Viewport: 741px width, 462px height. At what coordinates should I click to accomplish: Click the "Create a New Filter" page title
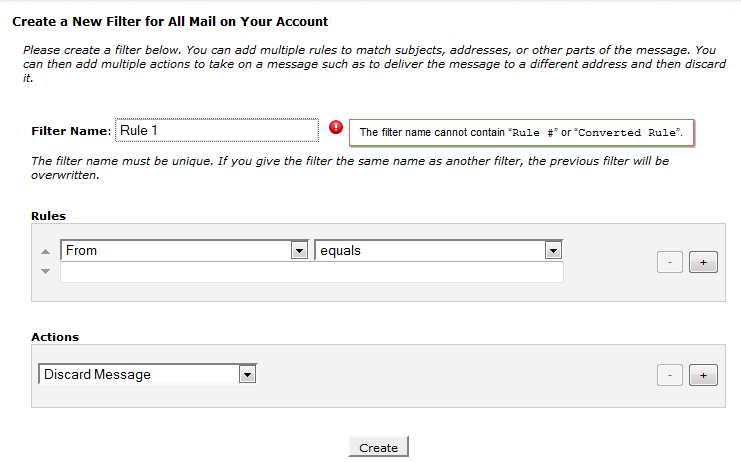pos(170,21)
